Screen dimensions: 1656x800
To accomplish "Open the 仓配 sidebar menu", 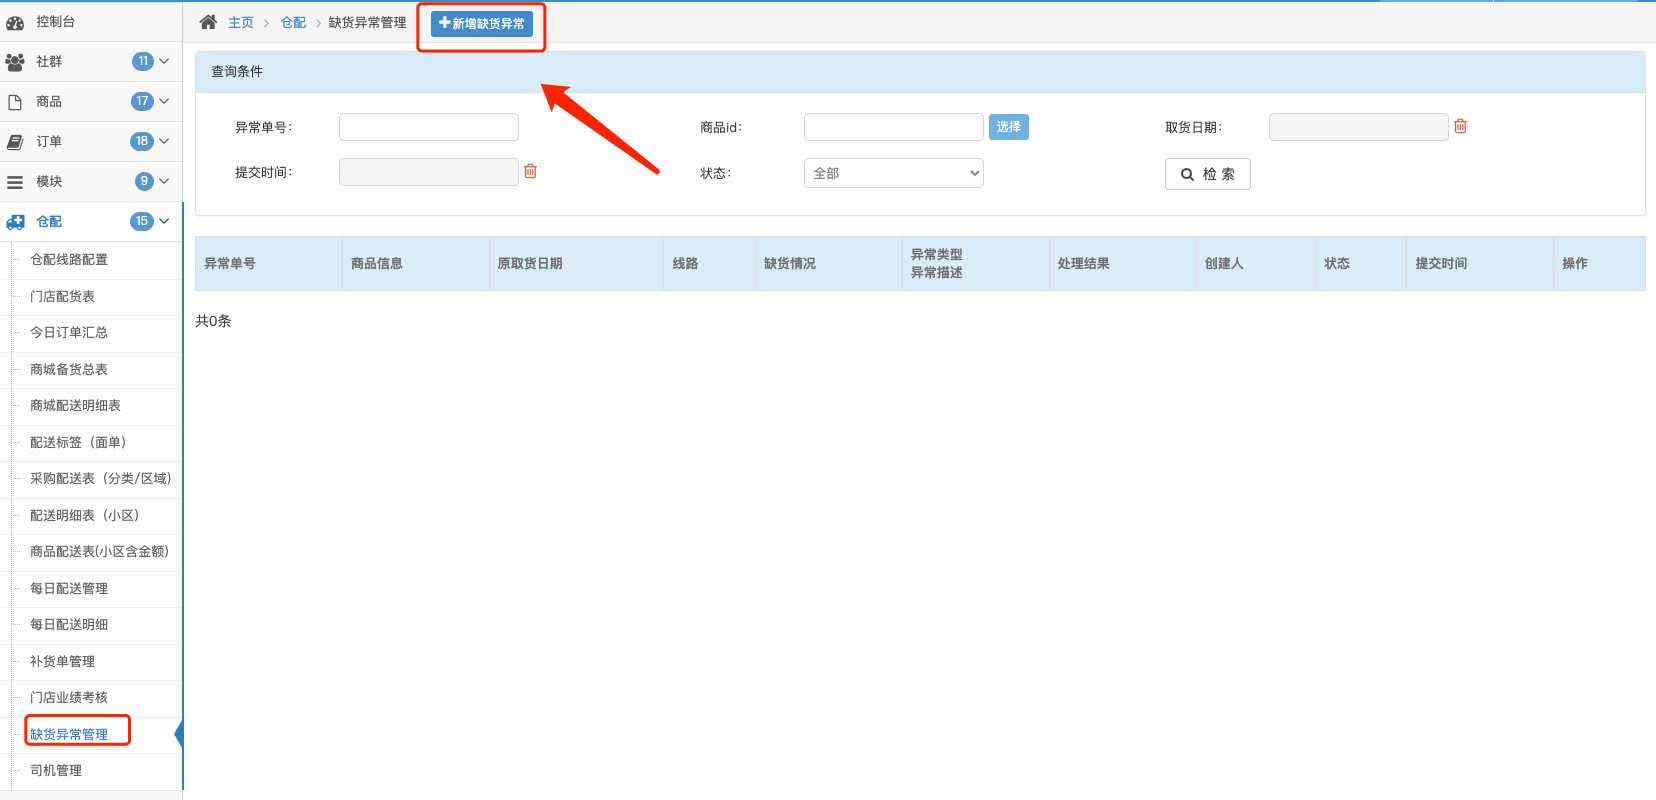I will (91, 222).
